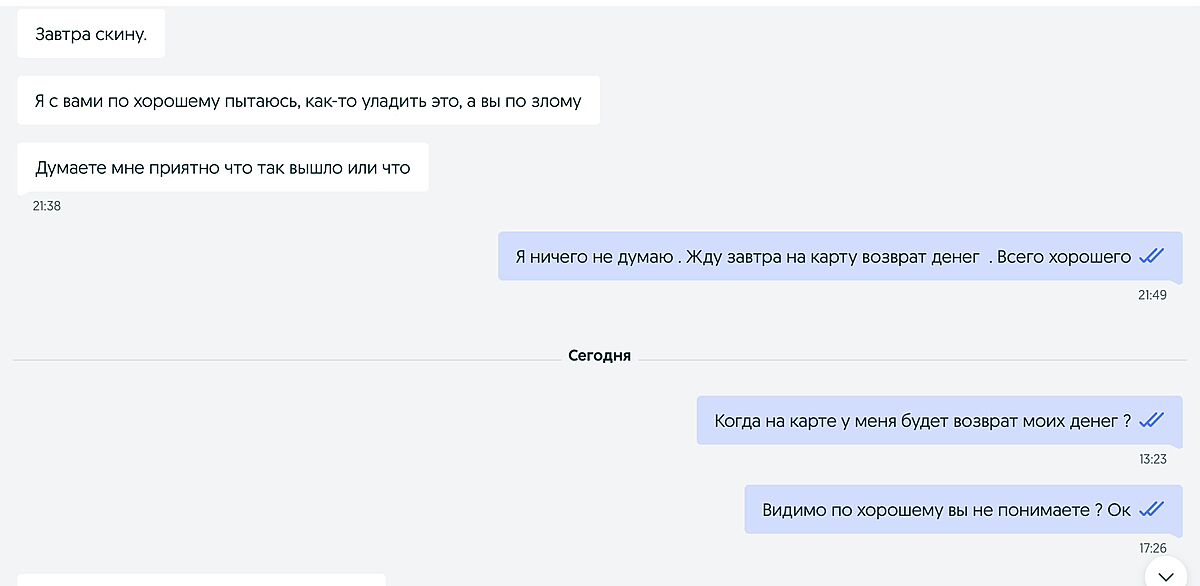The image size is (1200, 586).
Task: Click read receipt on "Видимо по хорошему" message
Action: [x=1152, y=510]
